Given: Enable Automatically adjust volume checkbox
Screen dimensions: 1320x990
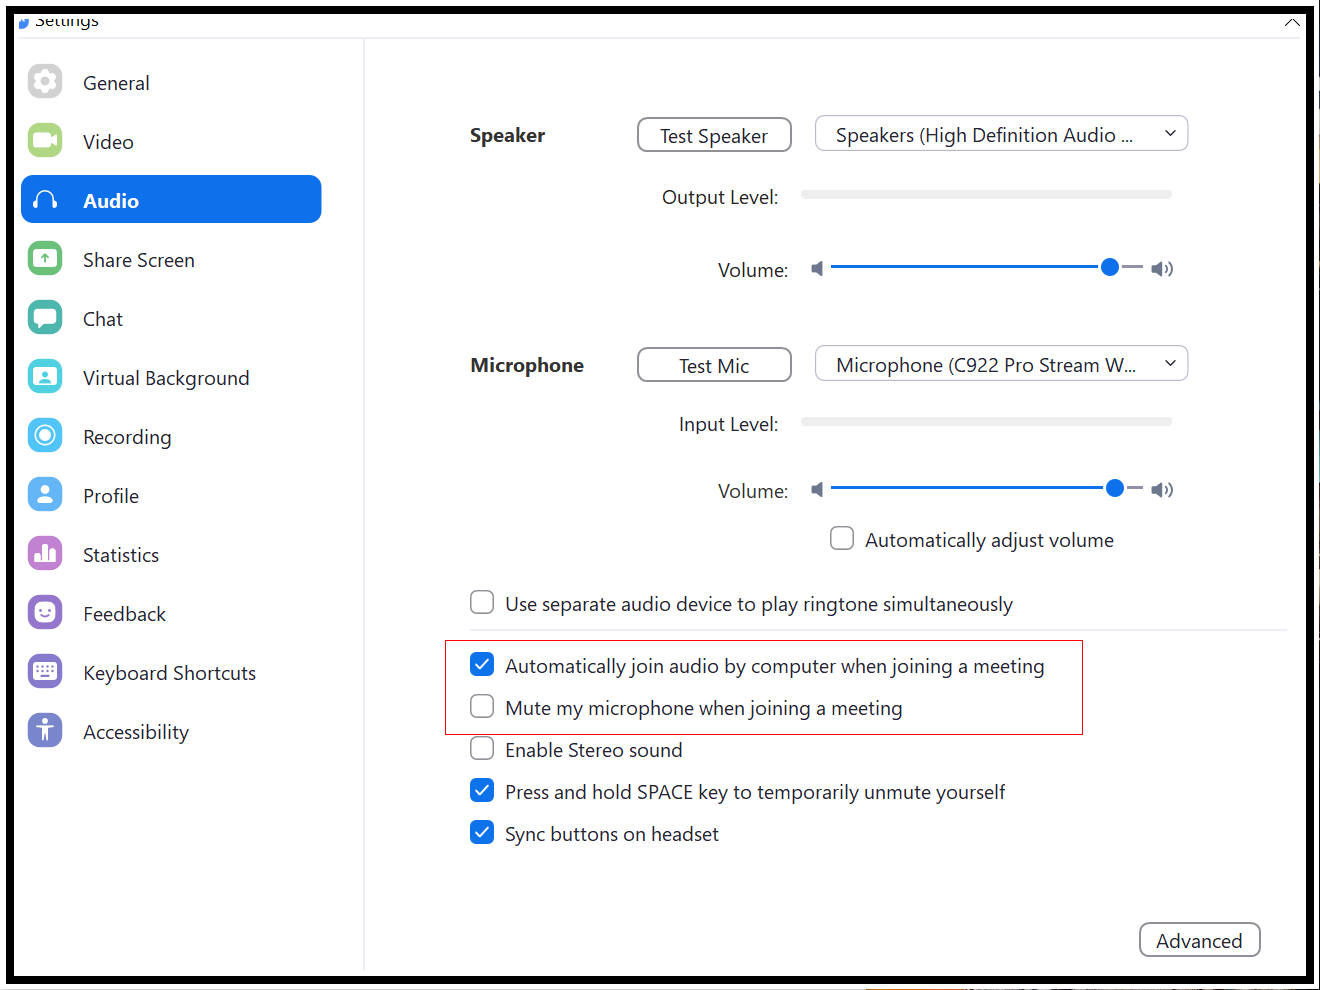Looking at the screenshot, I should (842, 539).
